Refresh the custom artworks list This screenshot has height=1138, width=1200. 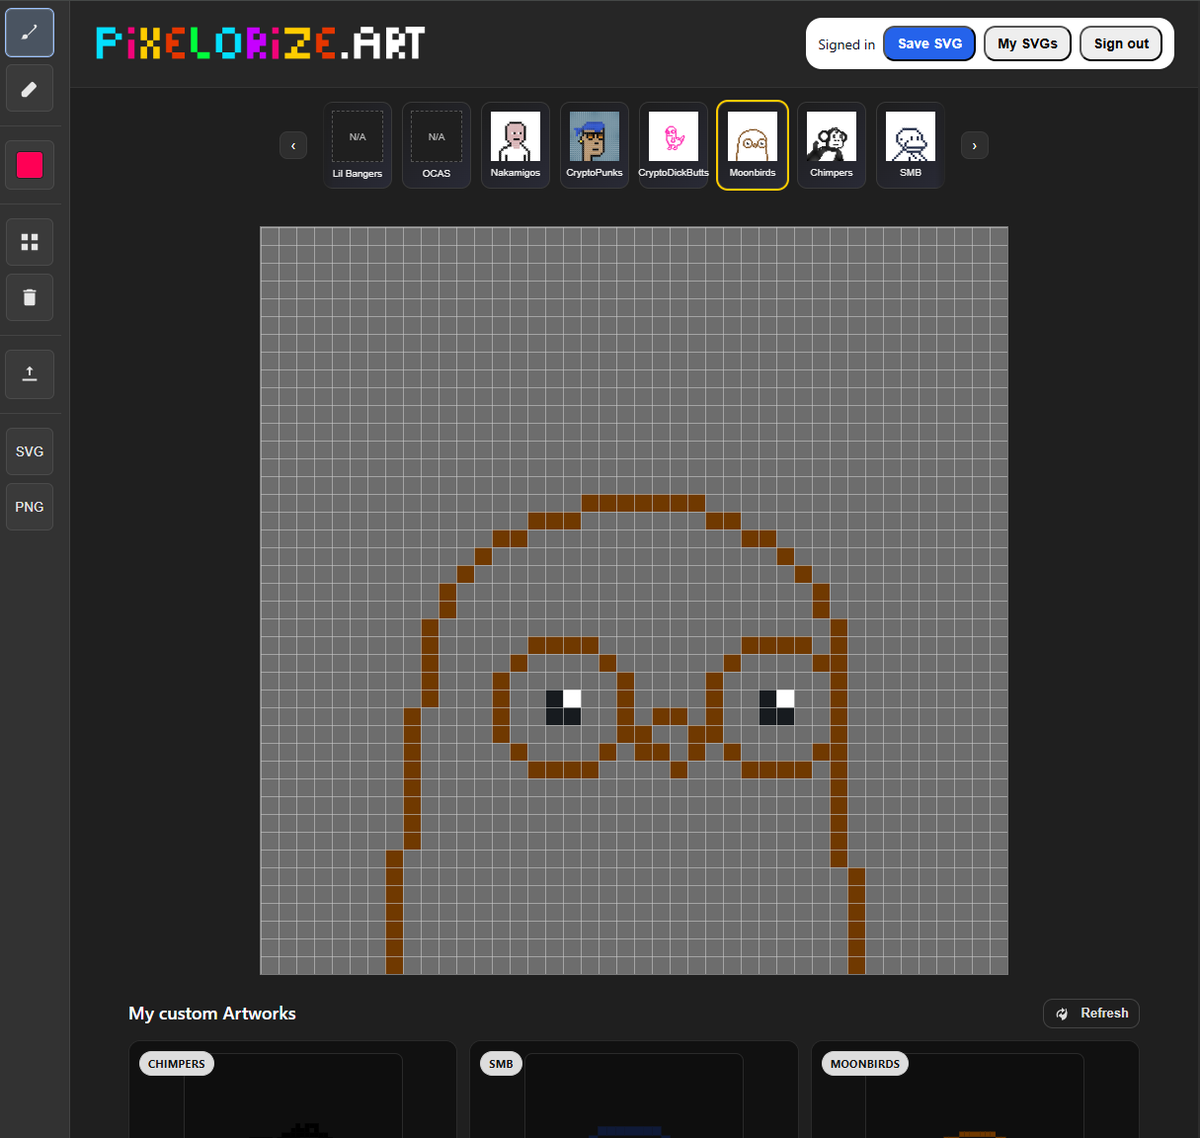(1091, 1013)
